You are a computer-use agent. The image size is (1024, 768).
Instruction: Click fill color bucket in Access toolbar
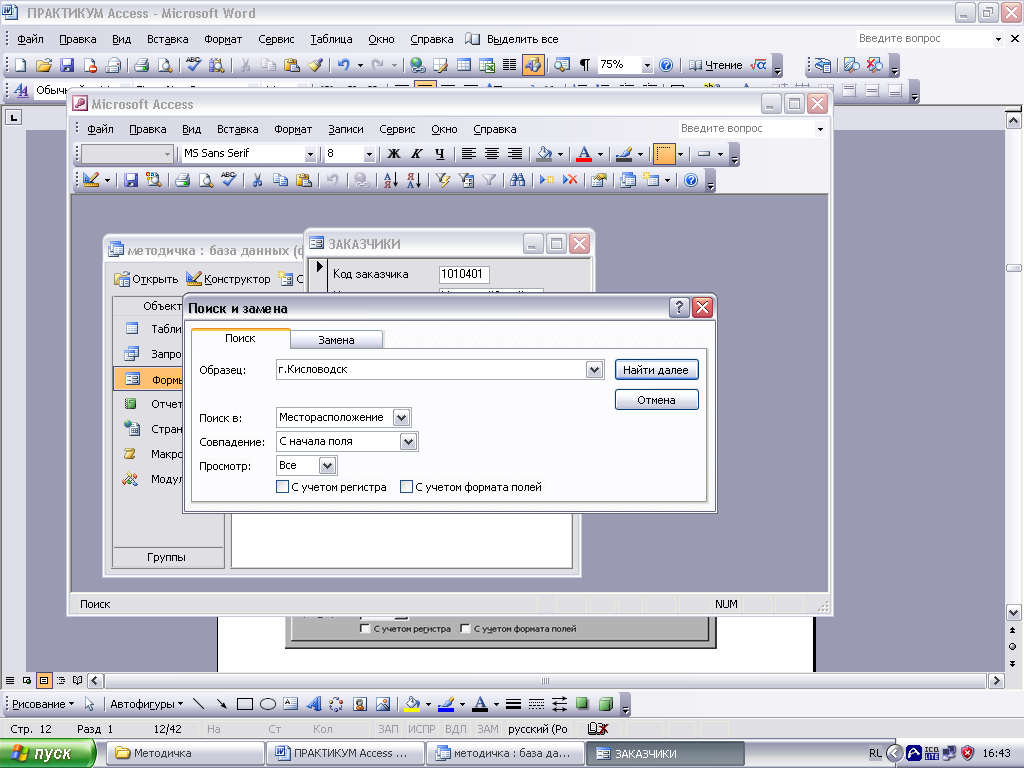click(x=544, y=154)
